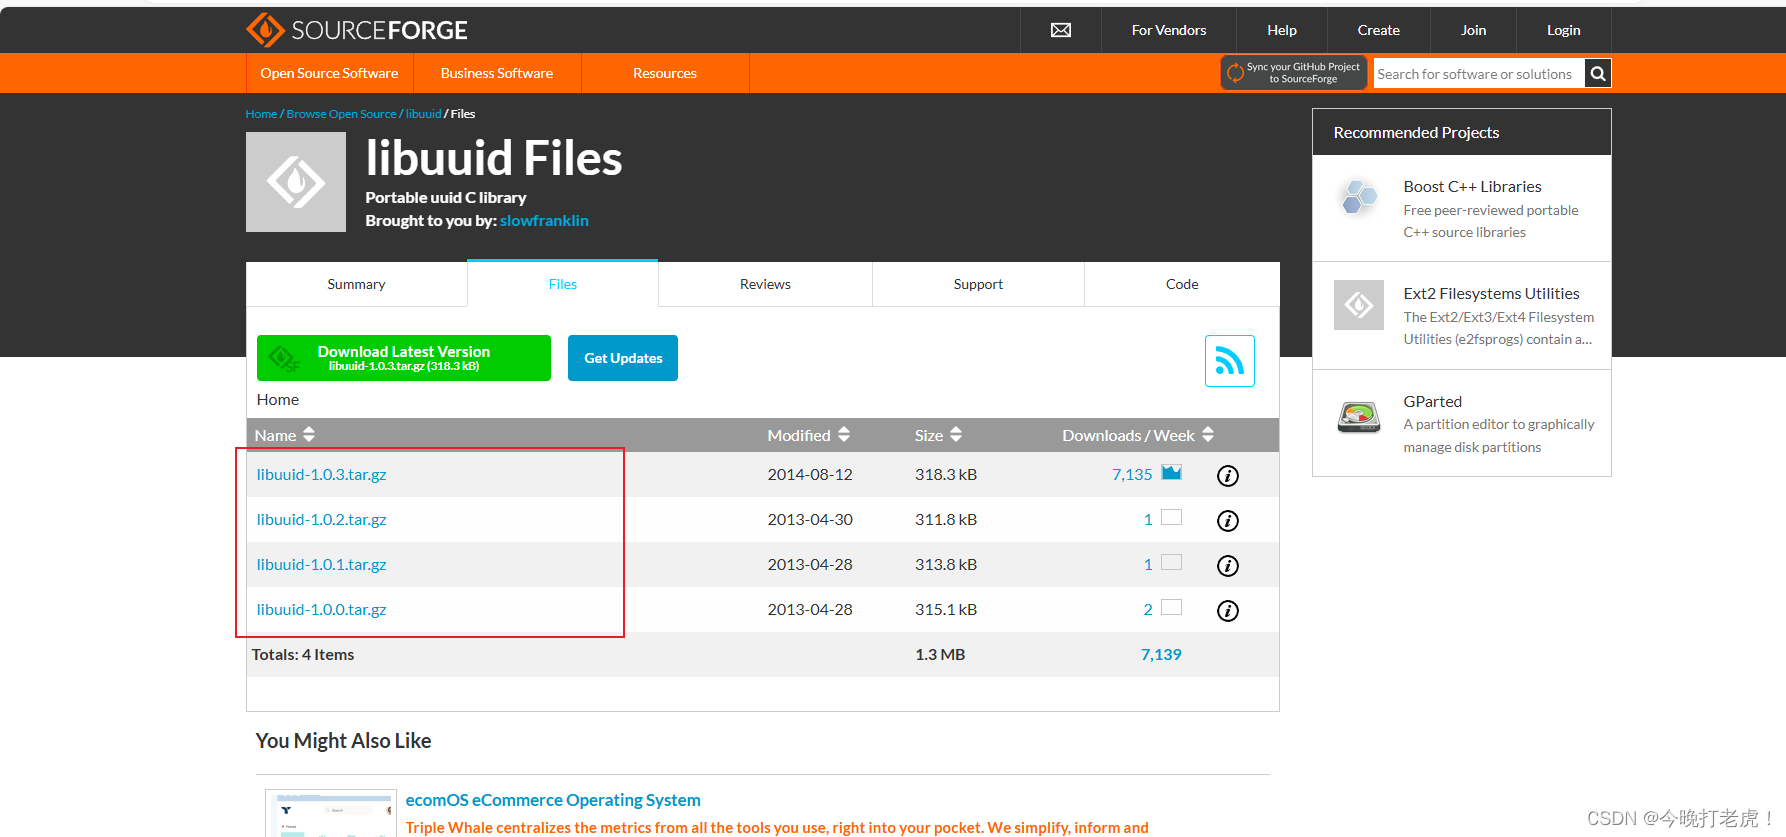
Task: Click the Get Updates button
Action: point(623,358)
